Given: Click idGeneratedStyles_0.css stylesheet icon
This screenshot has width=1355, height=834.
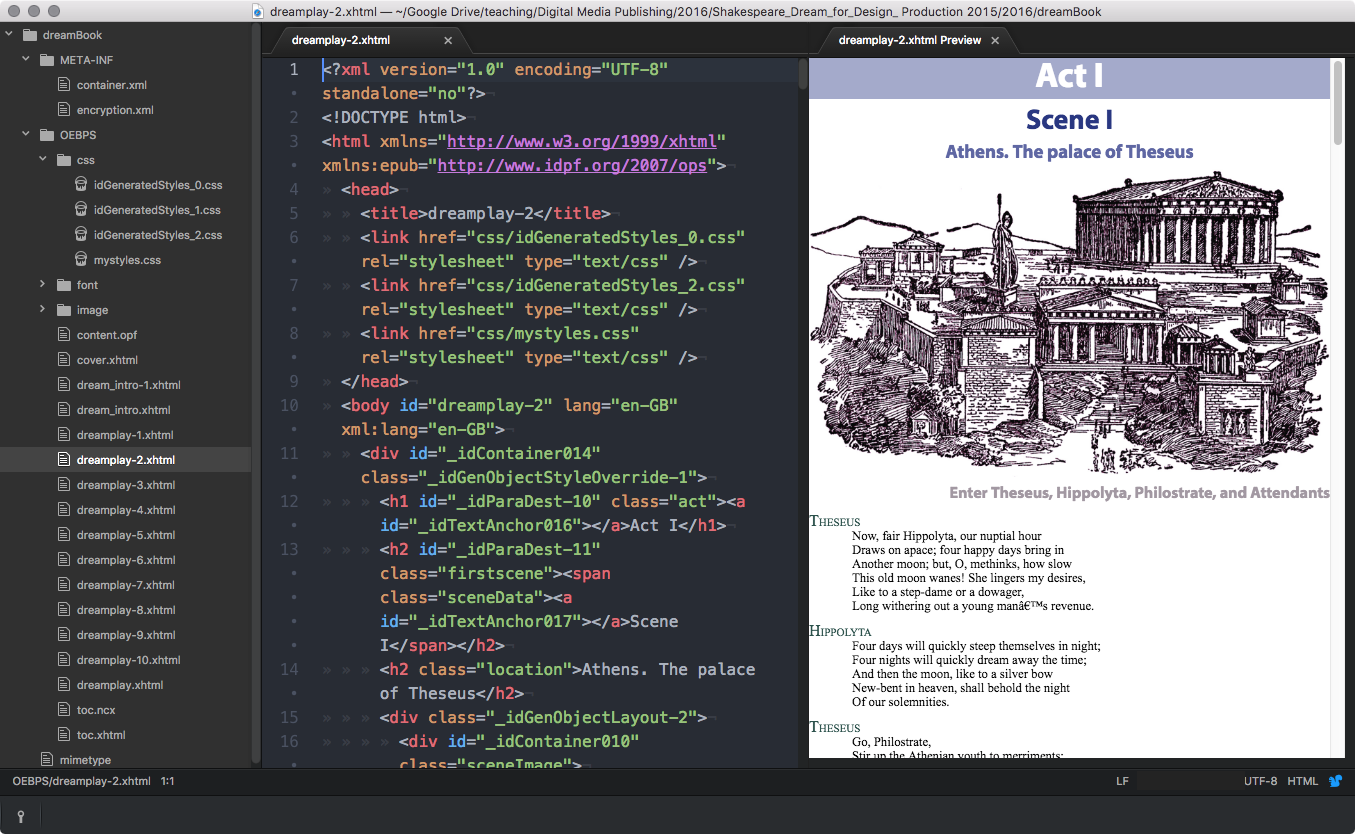Looking at the screenshot, I should coord(80,185).
